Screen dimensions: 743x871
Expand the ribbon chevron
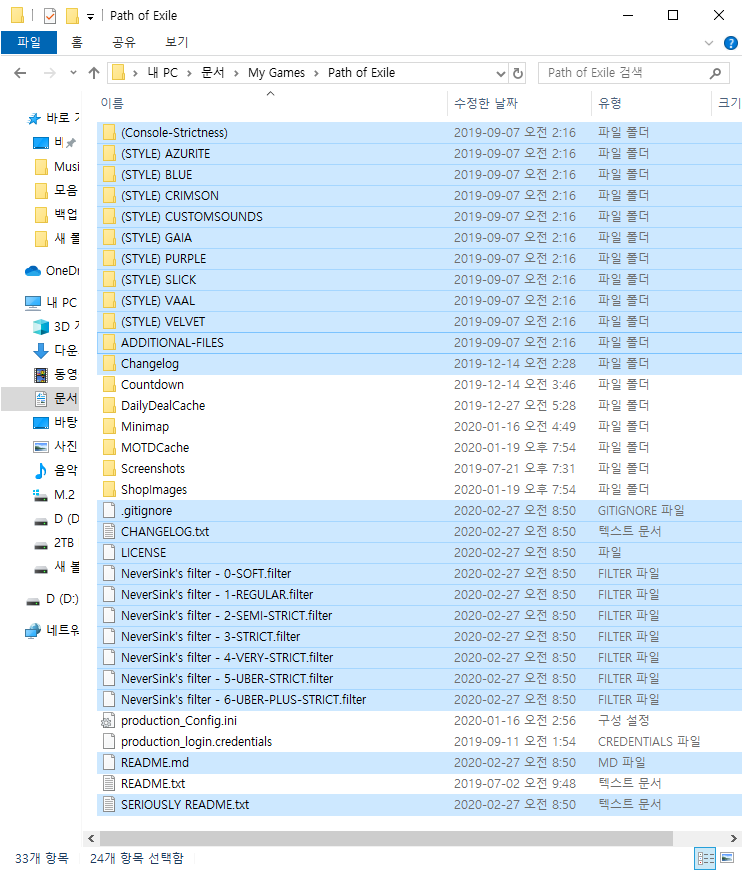click(x=709, y=43)
